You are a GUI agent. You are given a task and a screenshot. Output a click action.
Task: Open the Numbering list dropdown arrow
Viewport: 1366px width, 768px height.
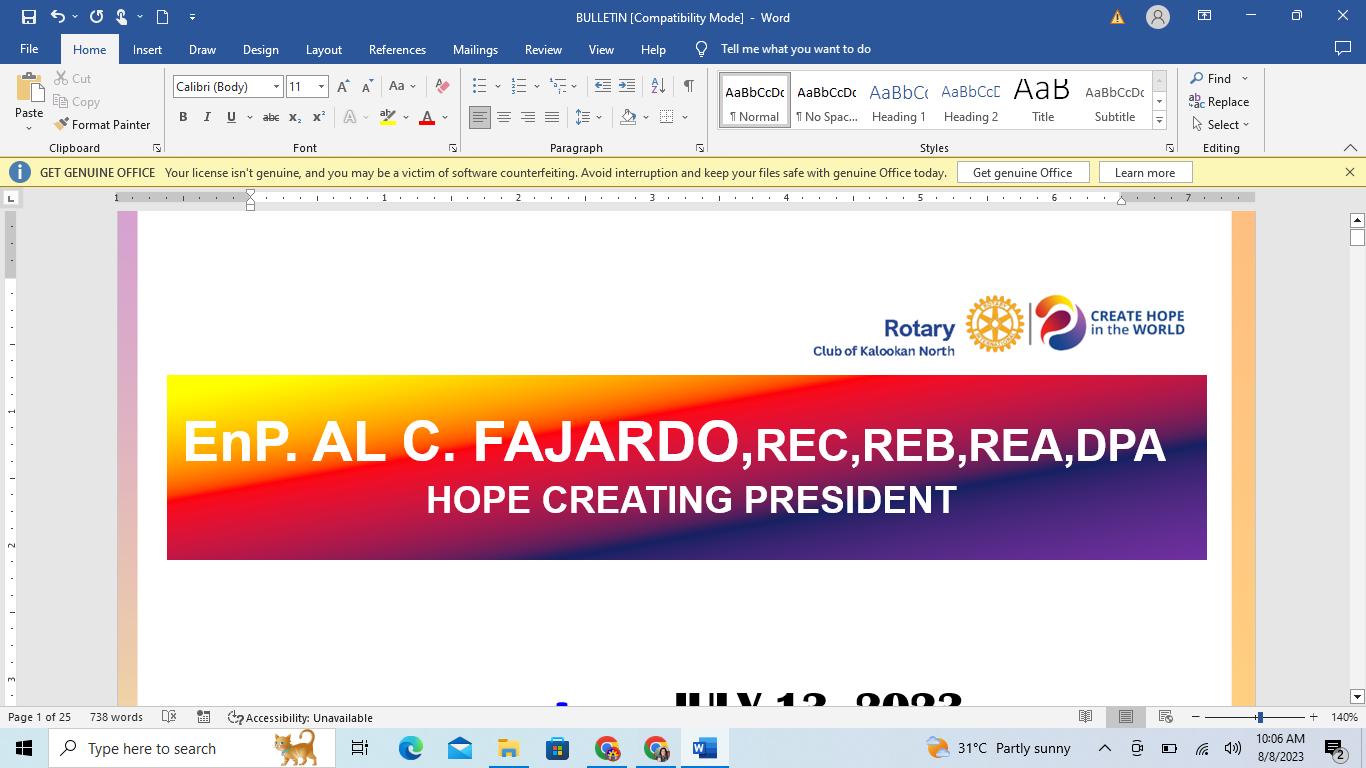tap(537, 87)
